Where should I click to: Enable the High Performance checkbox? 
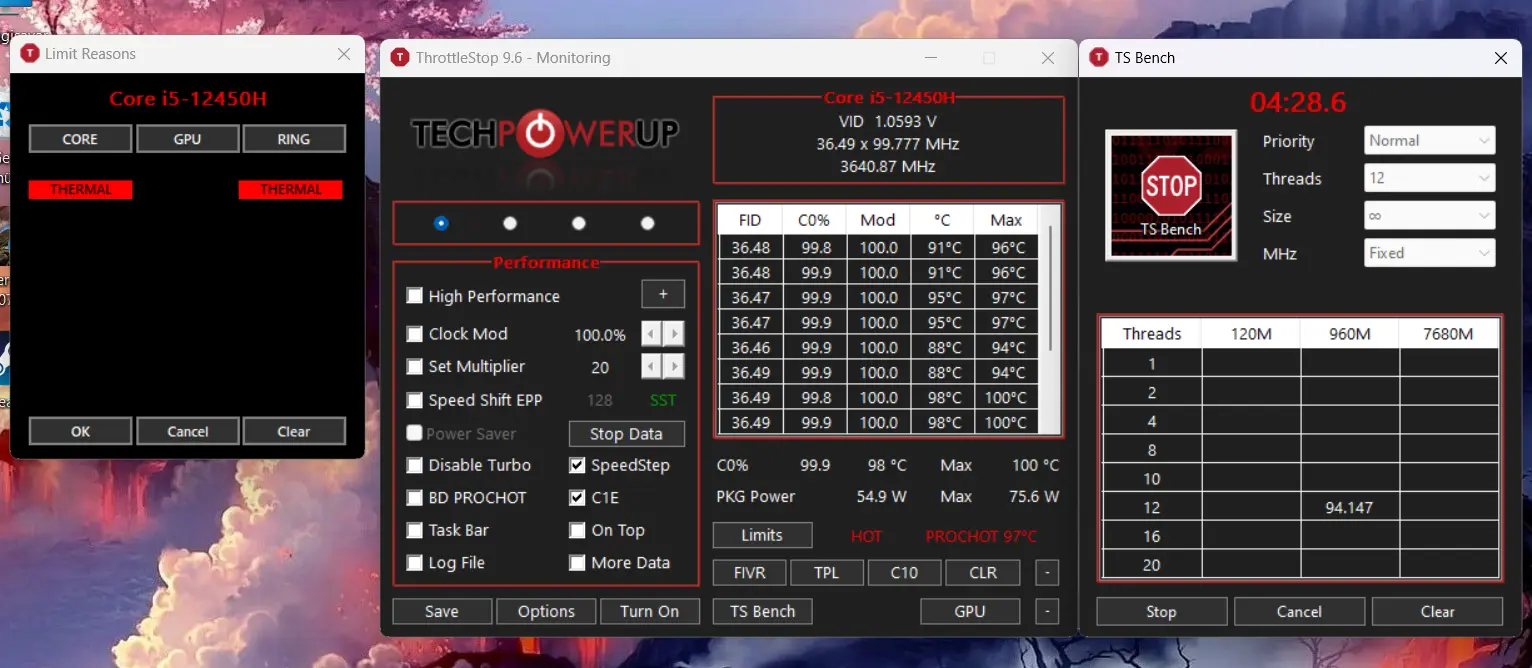[x=414, y=296]
